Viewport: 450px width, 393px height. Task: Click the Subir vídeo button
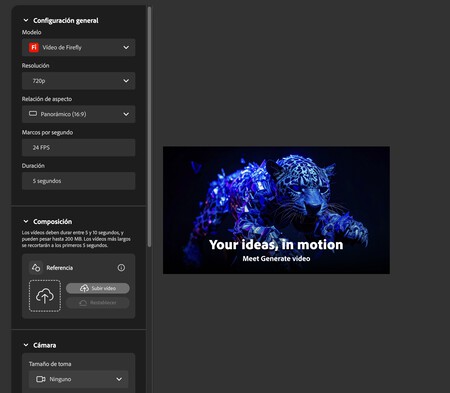click(x=98, y=288)
